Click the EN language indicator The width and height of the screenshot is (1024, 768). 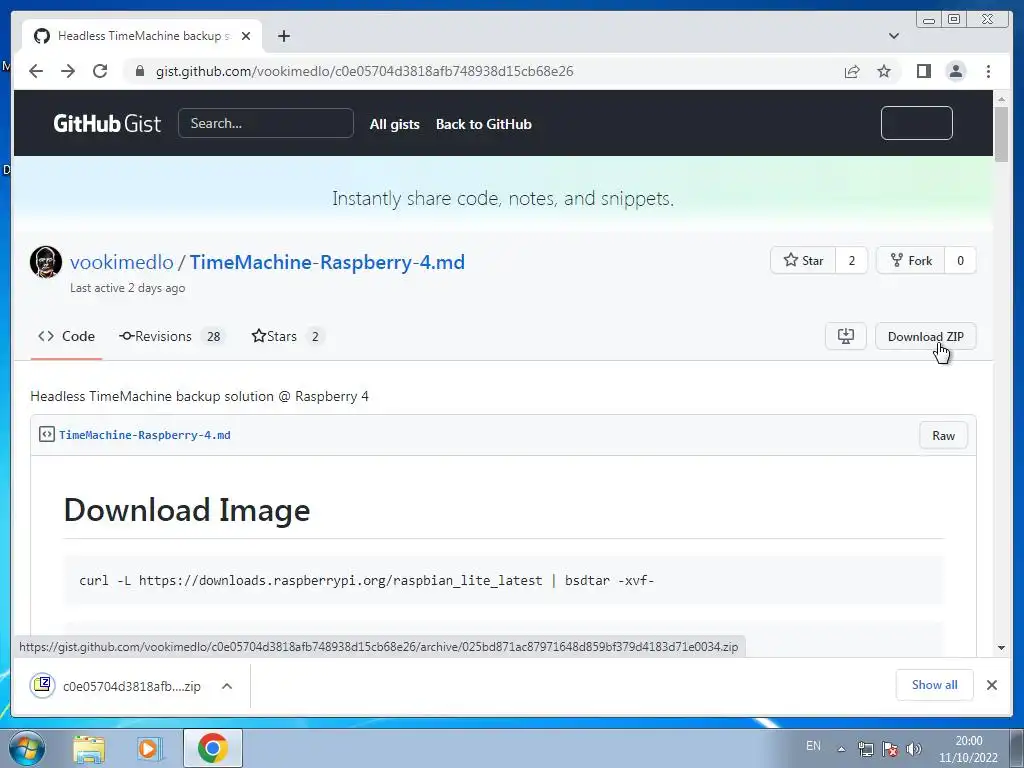click(x=813, y=746)
